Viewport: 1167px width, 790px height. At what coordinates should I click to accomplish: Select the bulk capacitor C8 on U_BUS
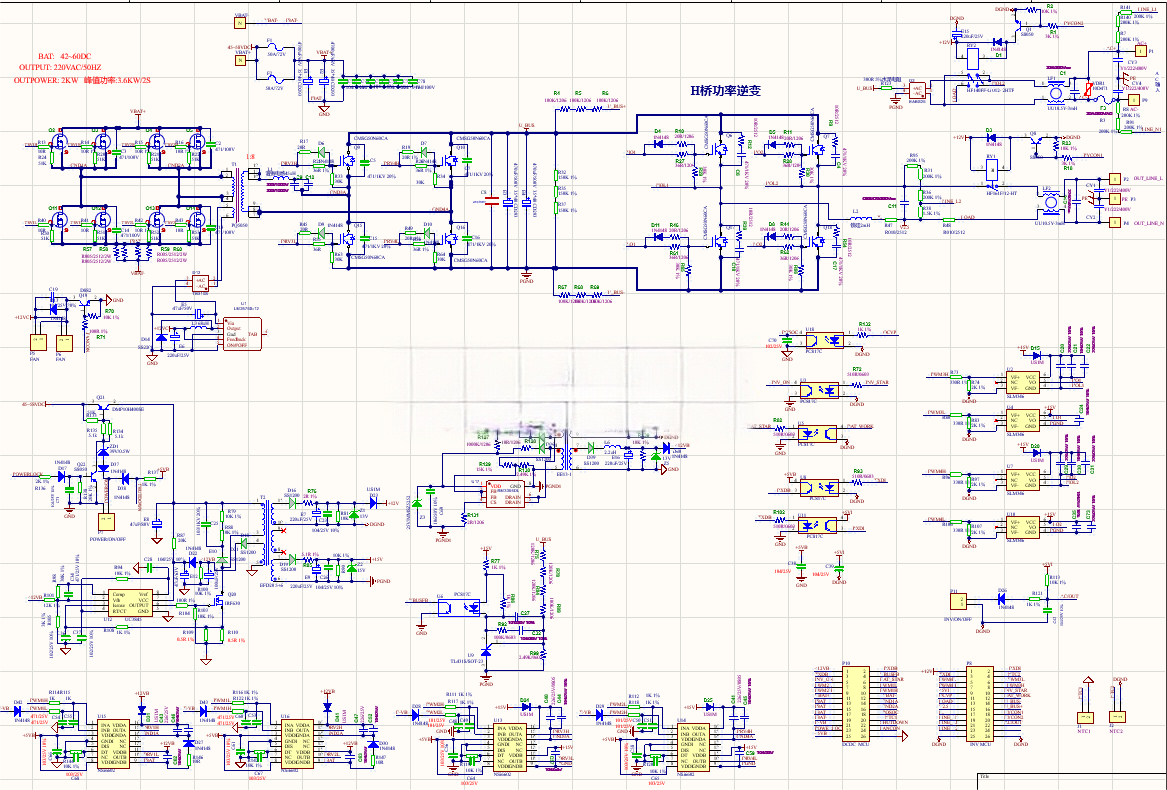[x=491, y=202]
